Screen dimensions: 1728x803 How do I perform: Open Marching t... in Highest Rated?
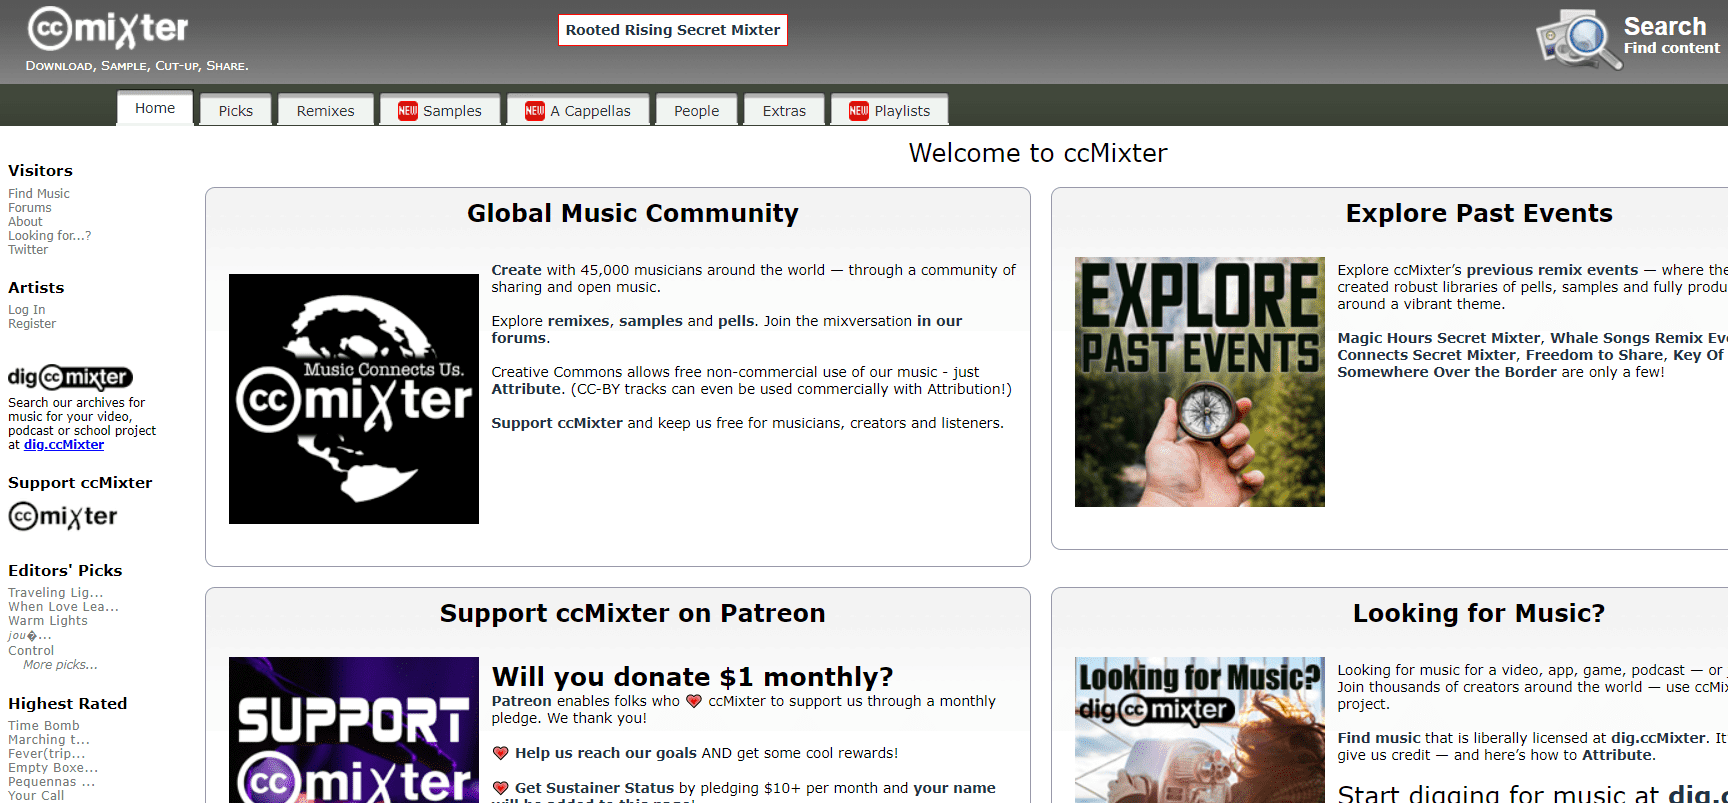pos(49,740)
